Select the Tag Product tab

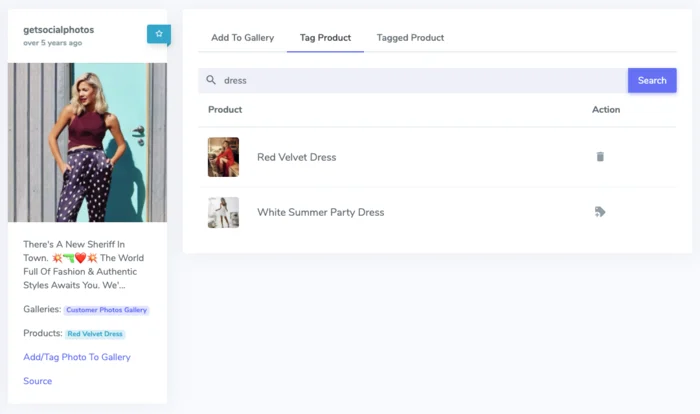click(x=325, y=38)
